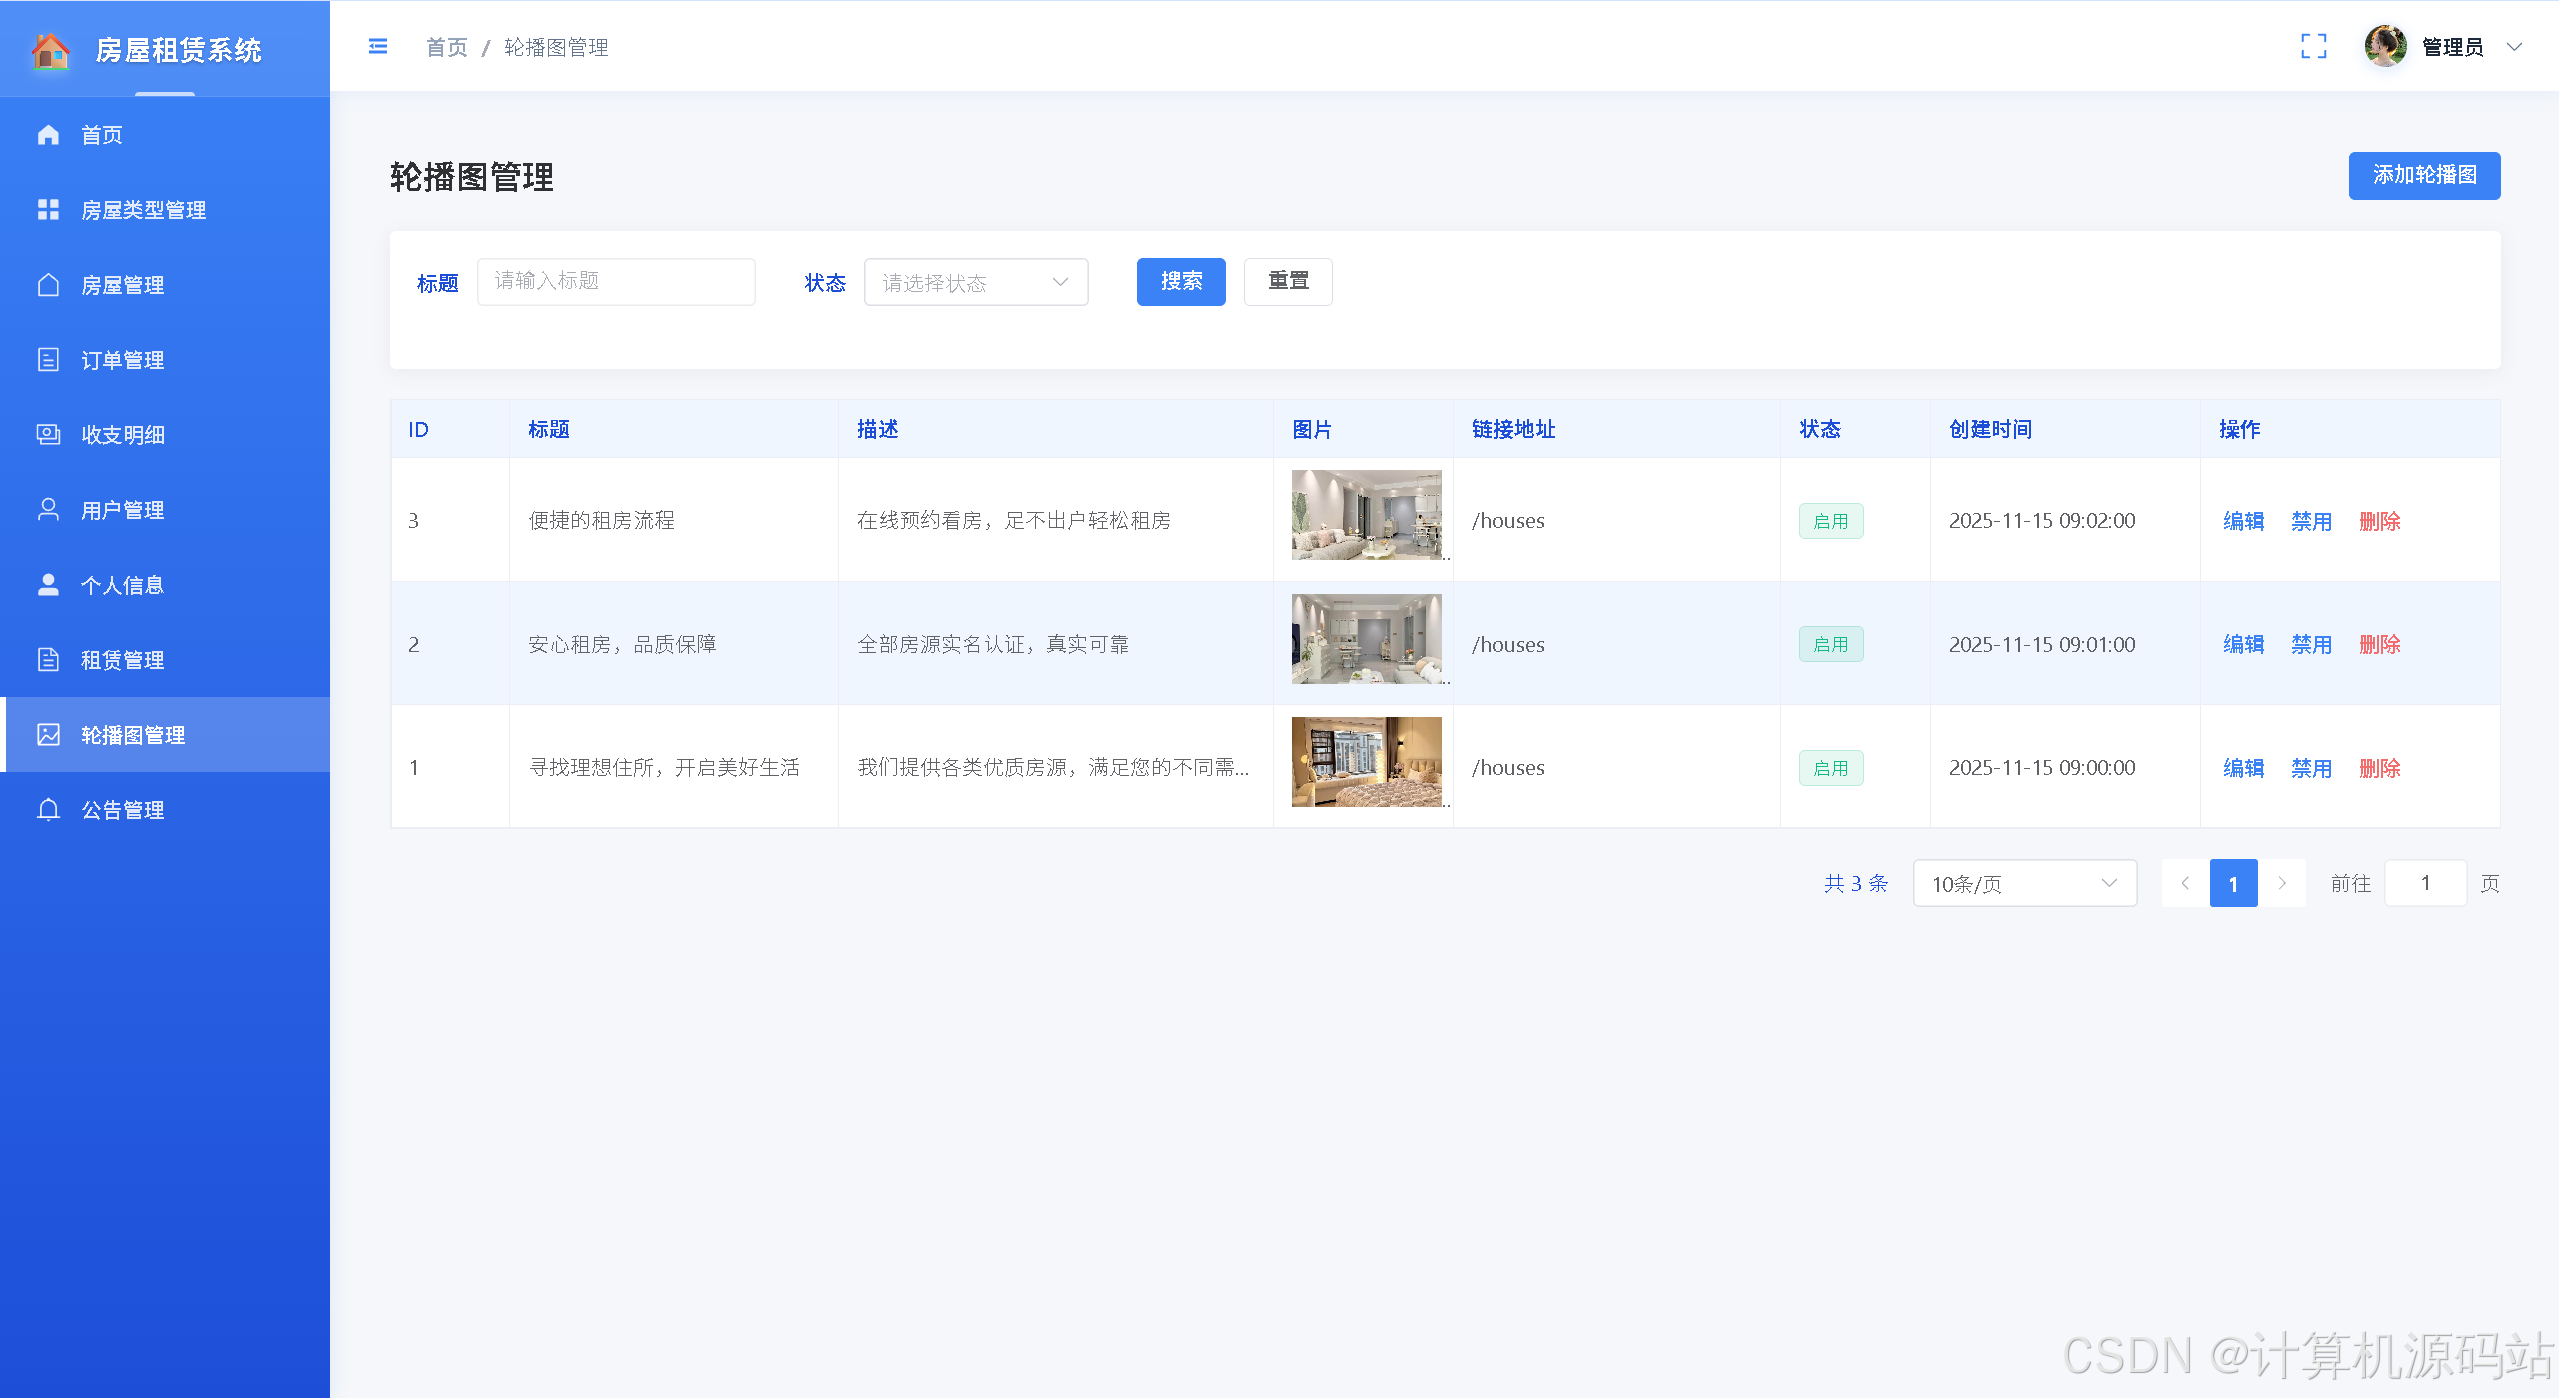2559x1398 pixels.
Task: Click the admin avatar picture
Action: pyautogui.click(x=2385, y=47)
